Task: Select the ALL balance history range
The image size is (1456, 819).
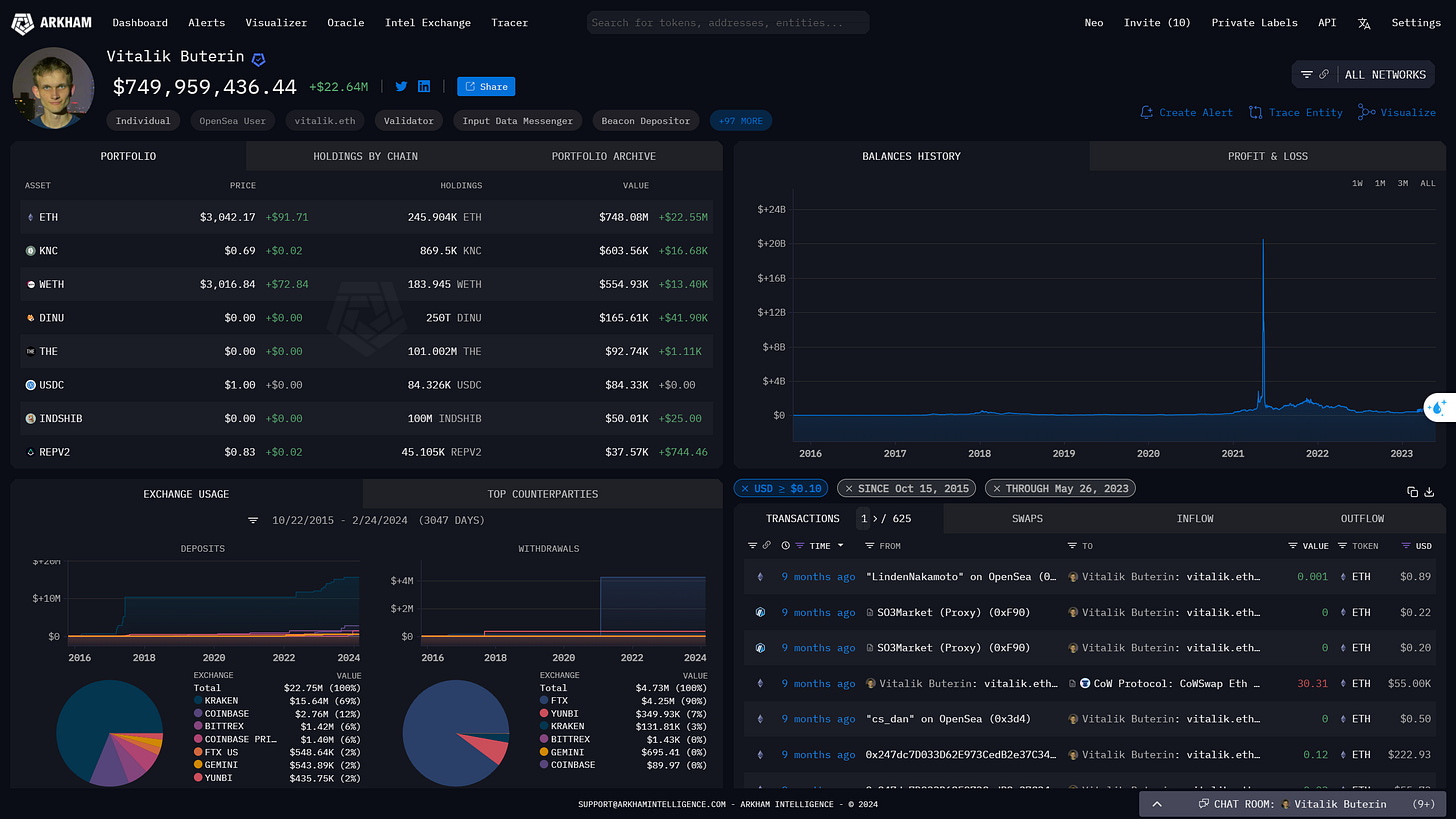Action: [x=1428, y=184]
